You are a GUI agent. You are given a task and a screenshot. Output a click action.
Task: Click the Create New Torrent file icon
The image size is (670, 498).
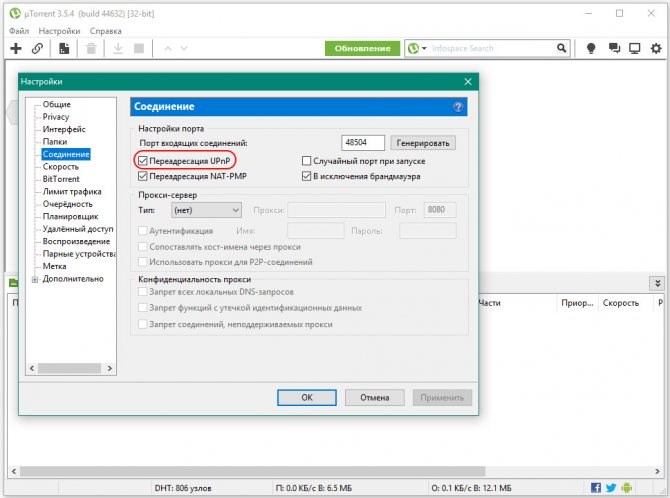(64, 48)
